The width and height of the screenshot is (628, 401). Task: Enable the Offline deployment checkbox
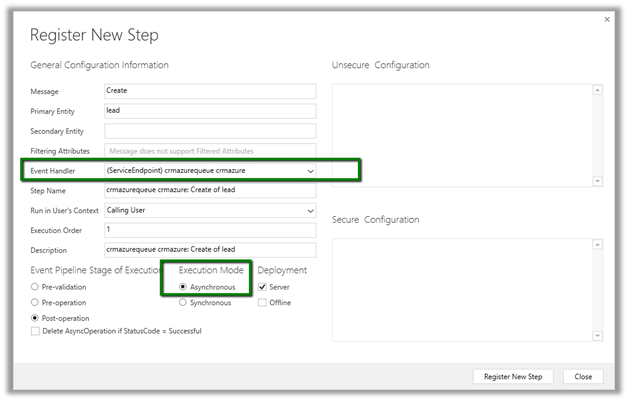pos(262,302)
